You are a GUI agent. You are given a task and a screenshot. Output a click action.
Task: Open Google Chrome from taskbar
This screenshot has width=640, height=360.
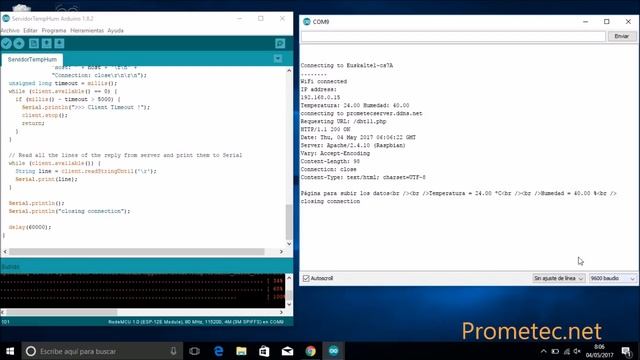(311, 351)
